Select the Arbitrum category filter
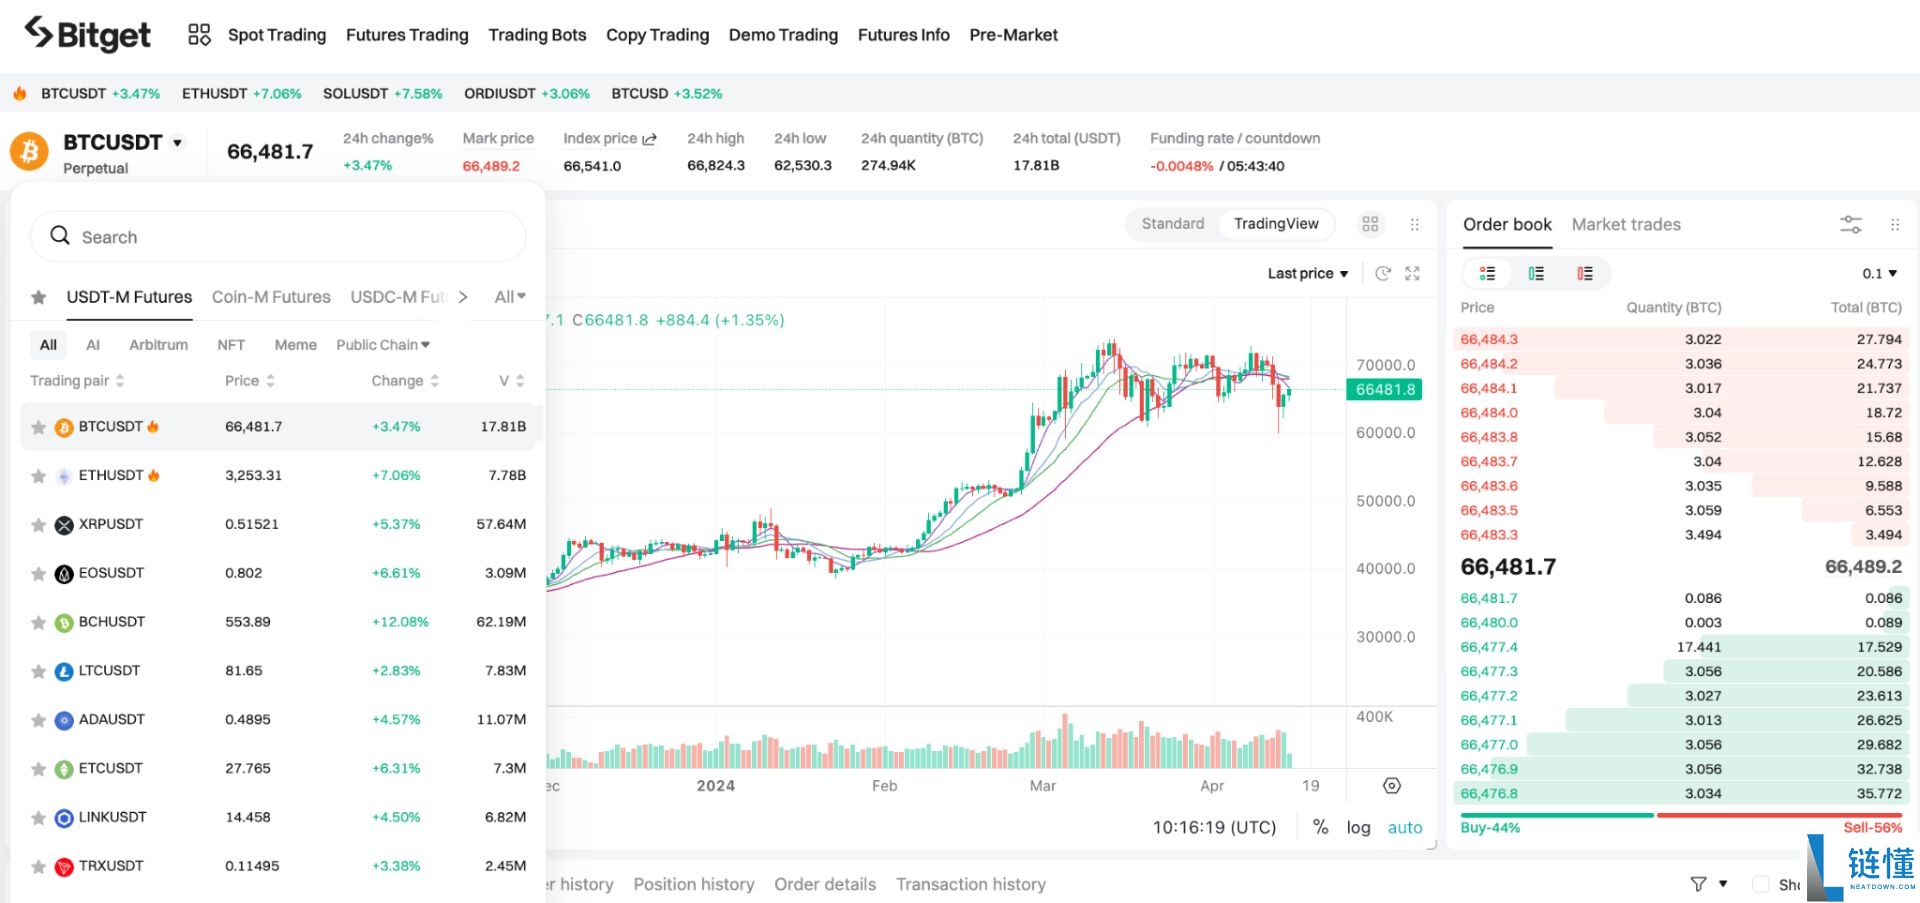The image size is (1920, 903). coord(158,345)
